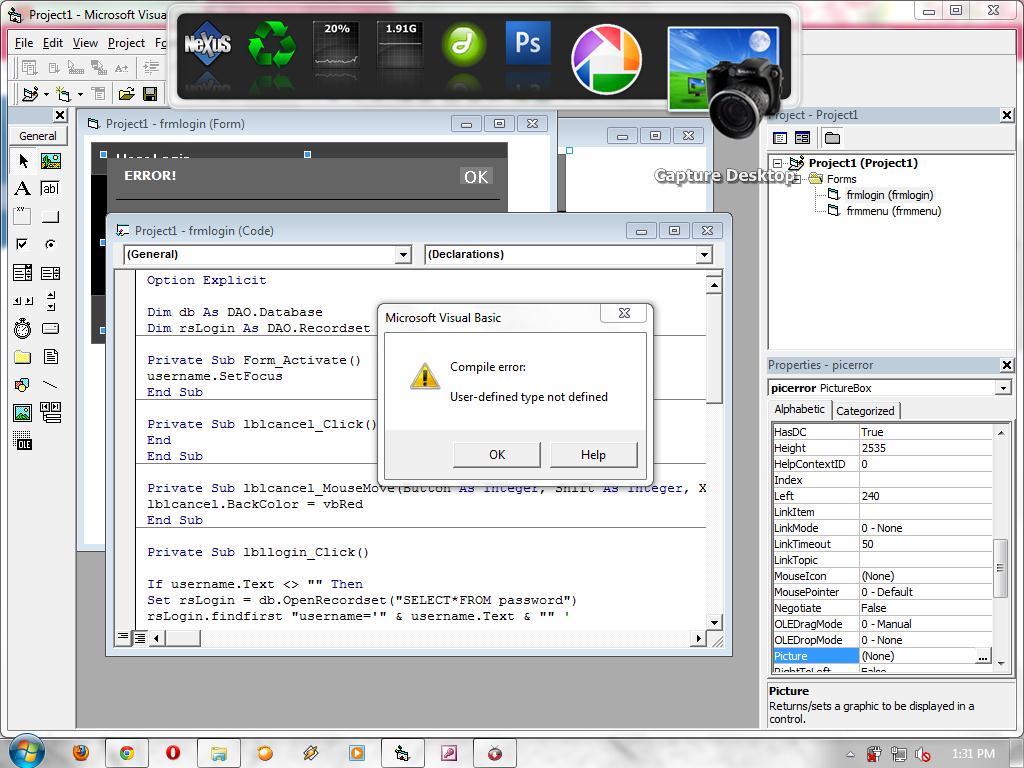Select the OLE control in toolbox

[x=23, y=441]
